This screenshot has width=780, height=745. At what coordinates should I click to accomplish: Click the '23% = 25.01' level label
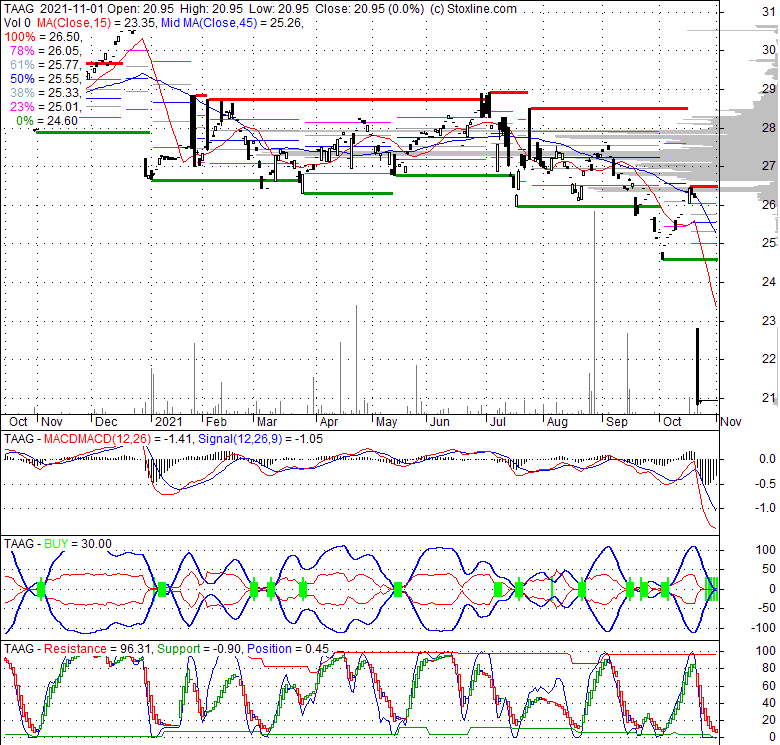click(45, 106)
